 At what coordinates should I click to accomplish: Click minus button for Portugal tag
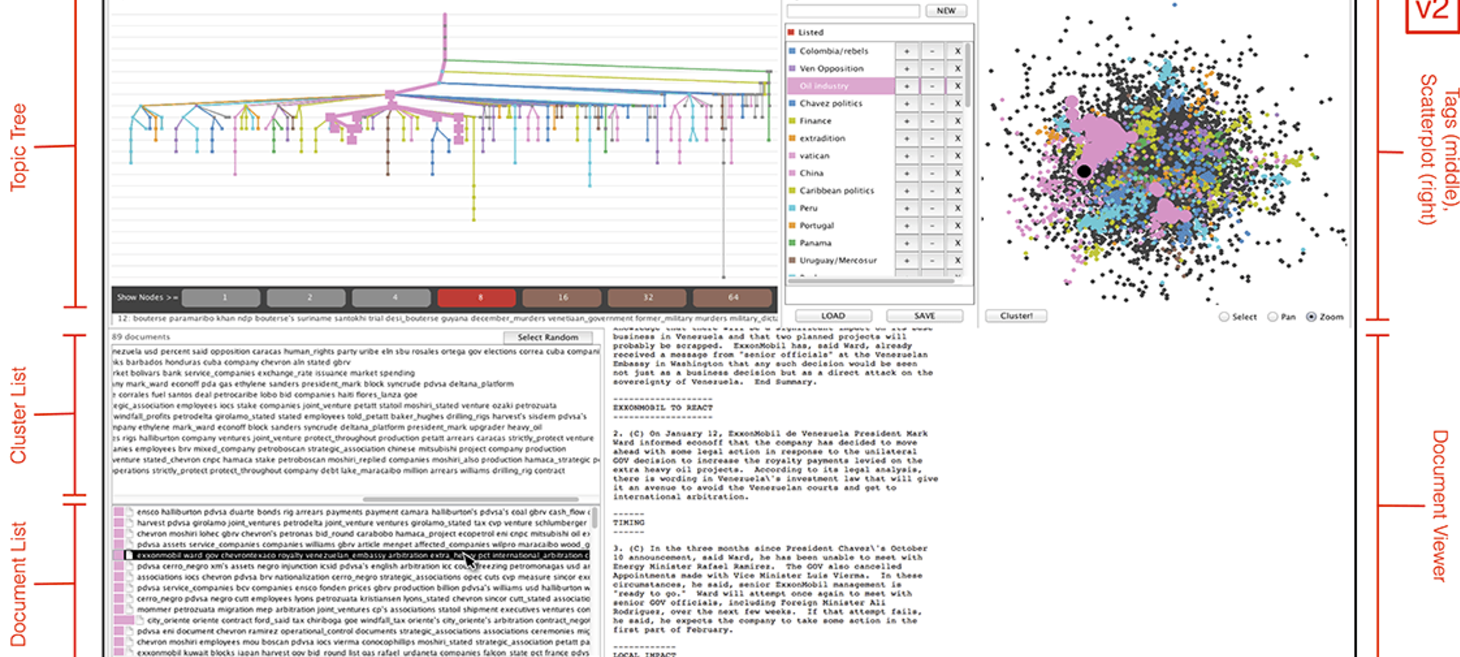pos(931,225)
